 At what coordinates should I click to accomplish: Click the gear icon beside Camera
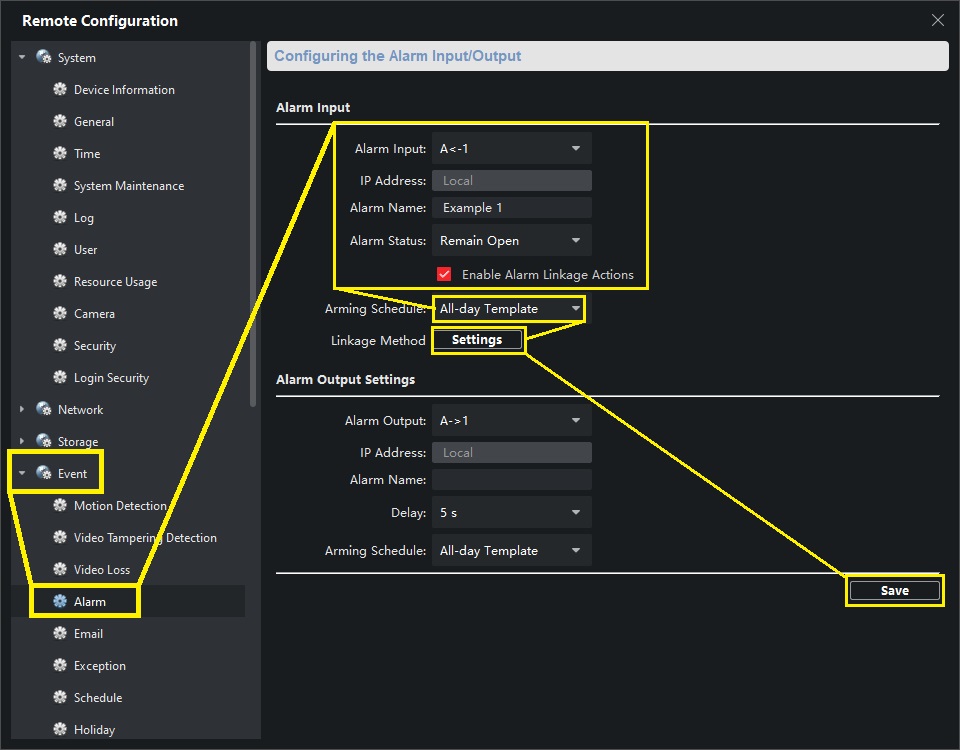[x=60, y=314]
